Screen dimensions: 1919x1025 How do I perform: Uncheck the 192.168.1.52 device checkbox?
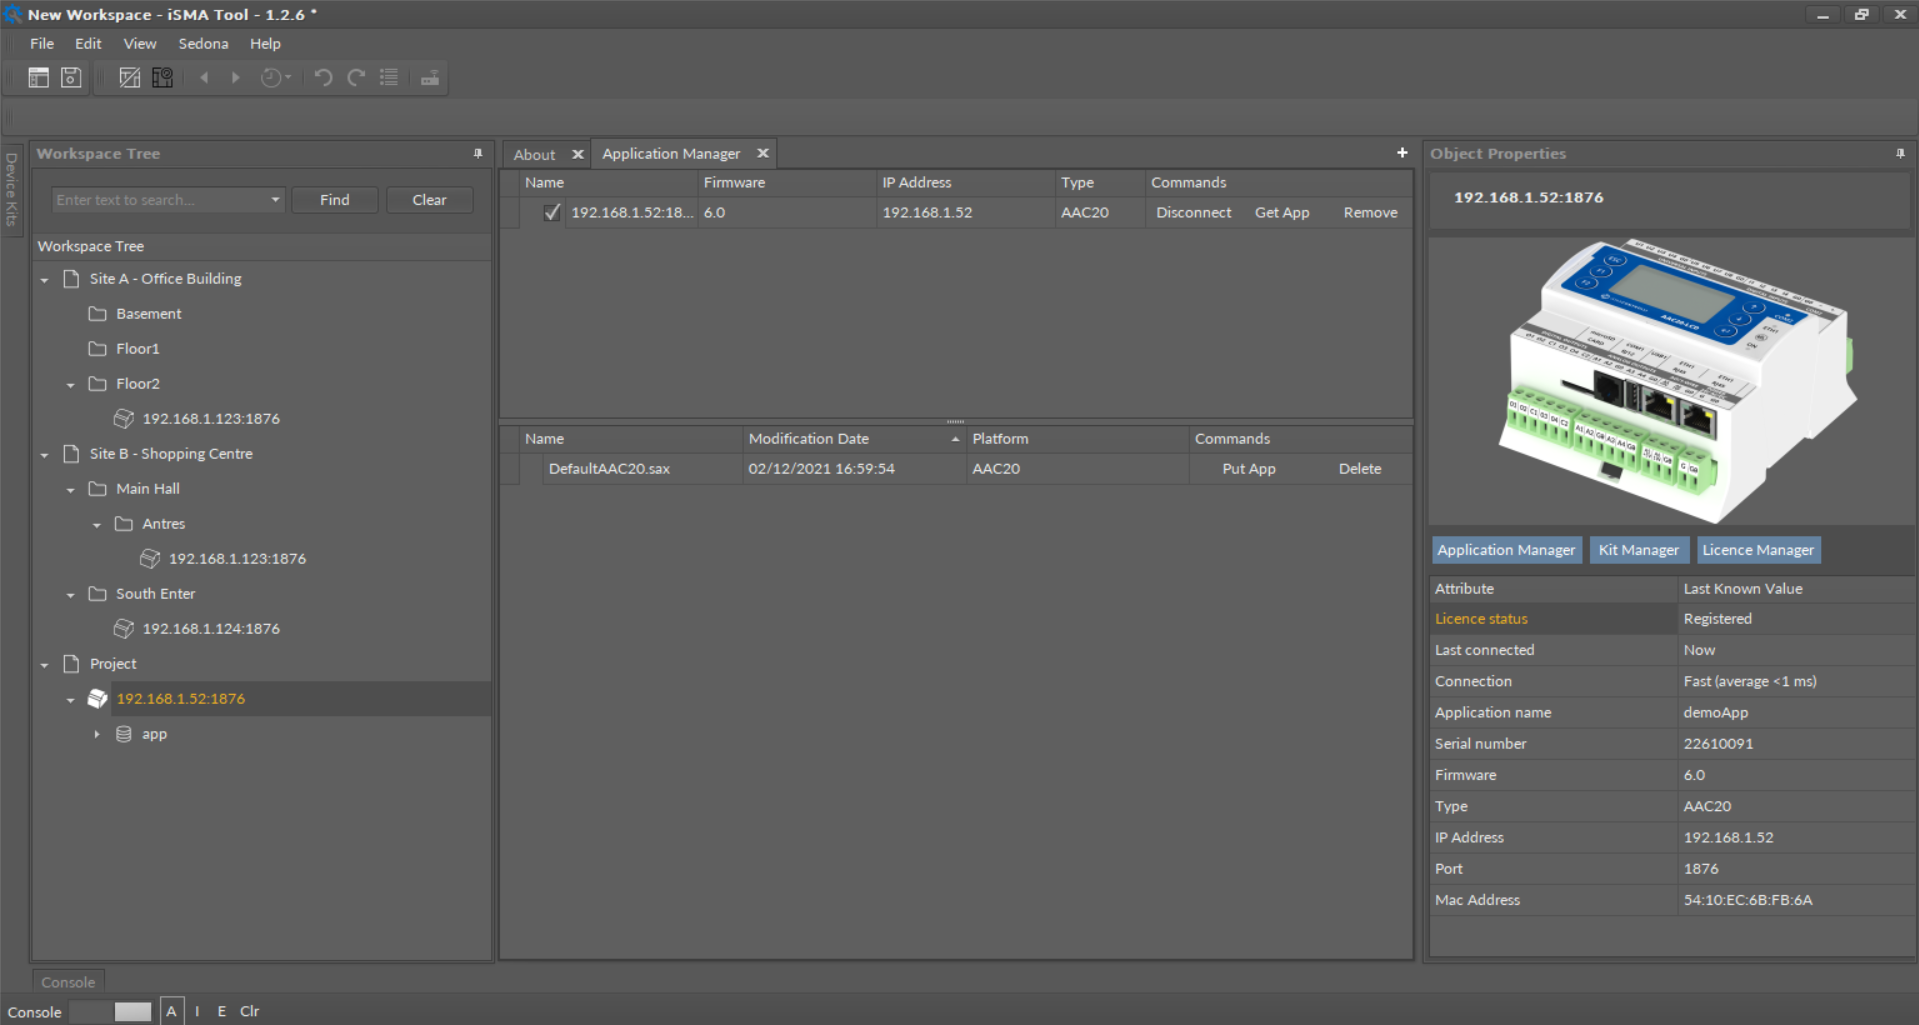[x=552, y=212]
